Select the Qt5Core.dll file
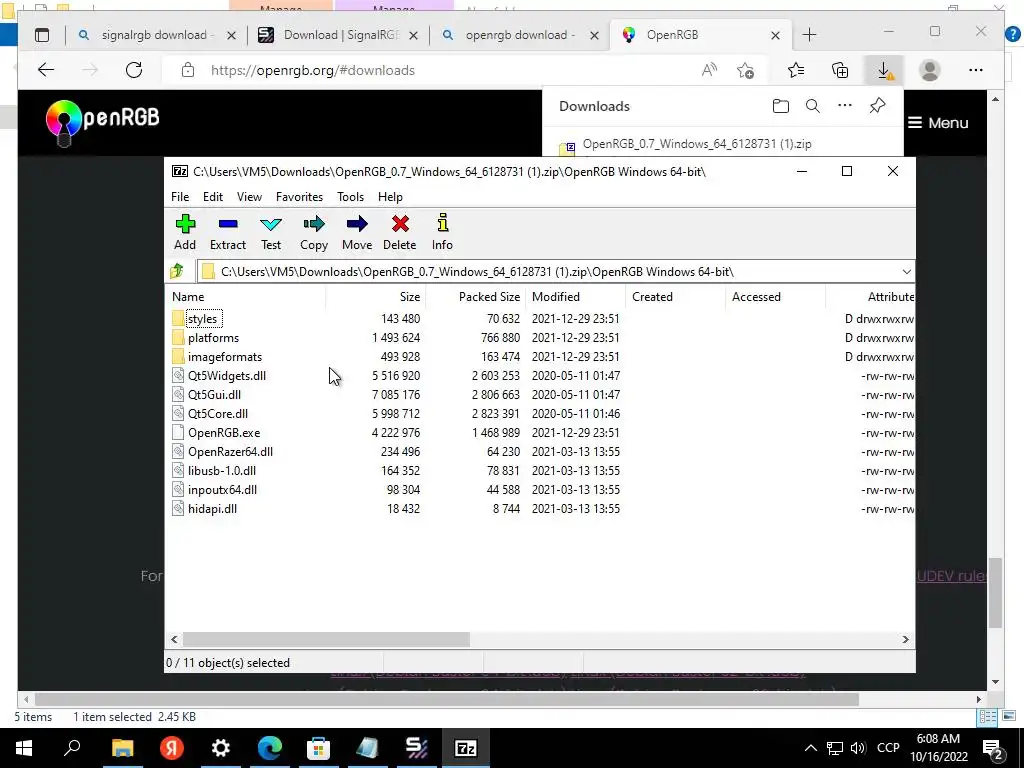 tap(217, 413)
